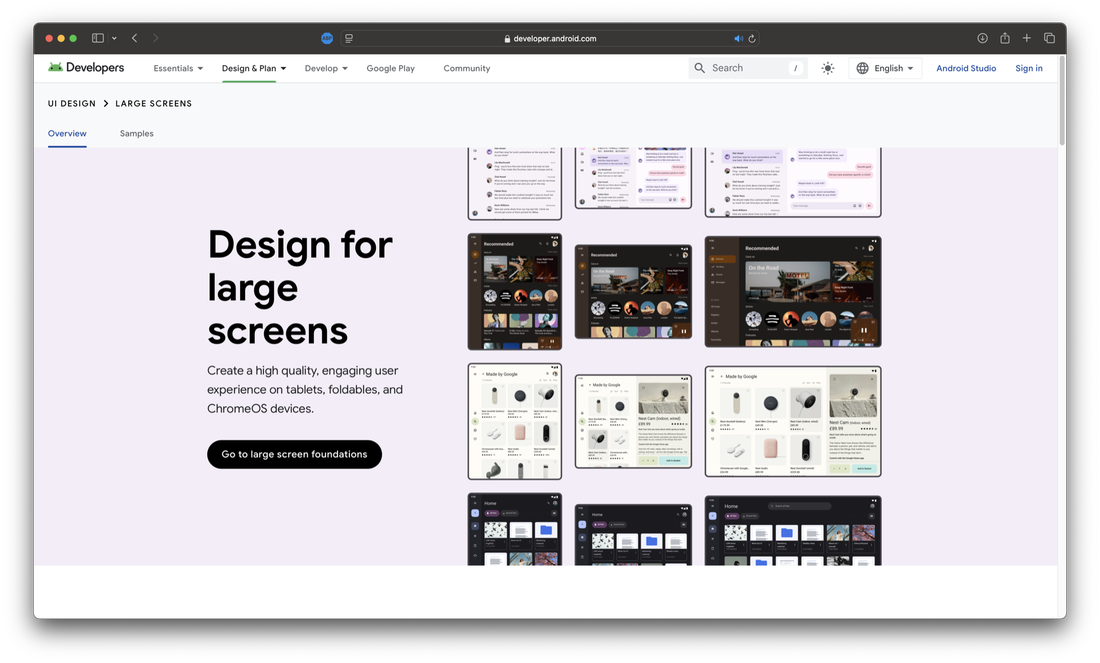Click the 'Design for large screens' heading
This screenshot has width=1100, height=663.
(x=300, y=287)
